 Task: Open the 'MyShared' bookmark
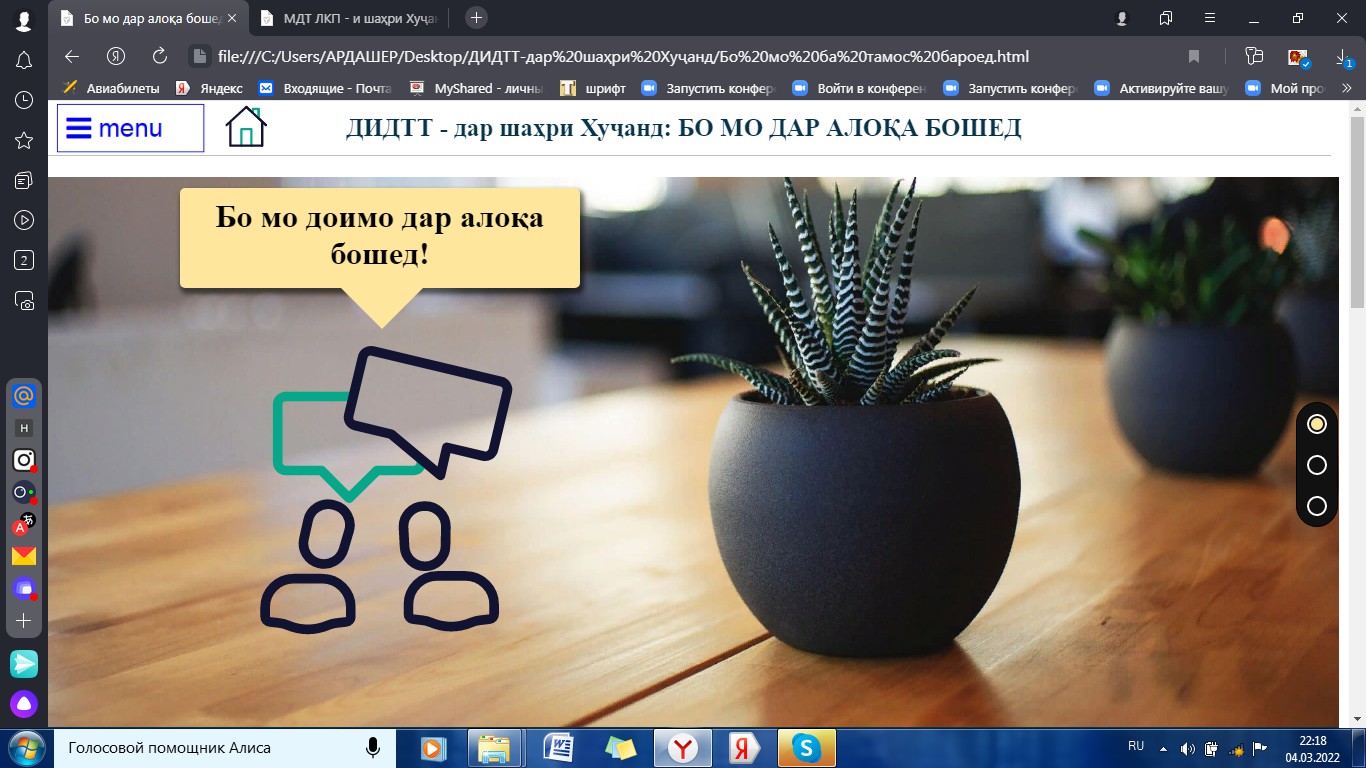(x=476, y=88)
